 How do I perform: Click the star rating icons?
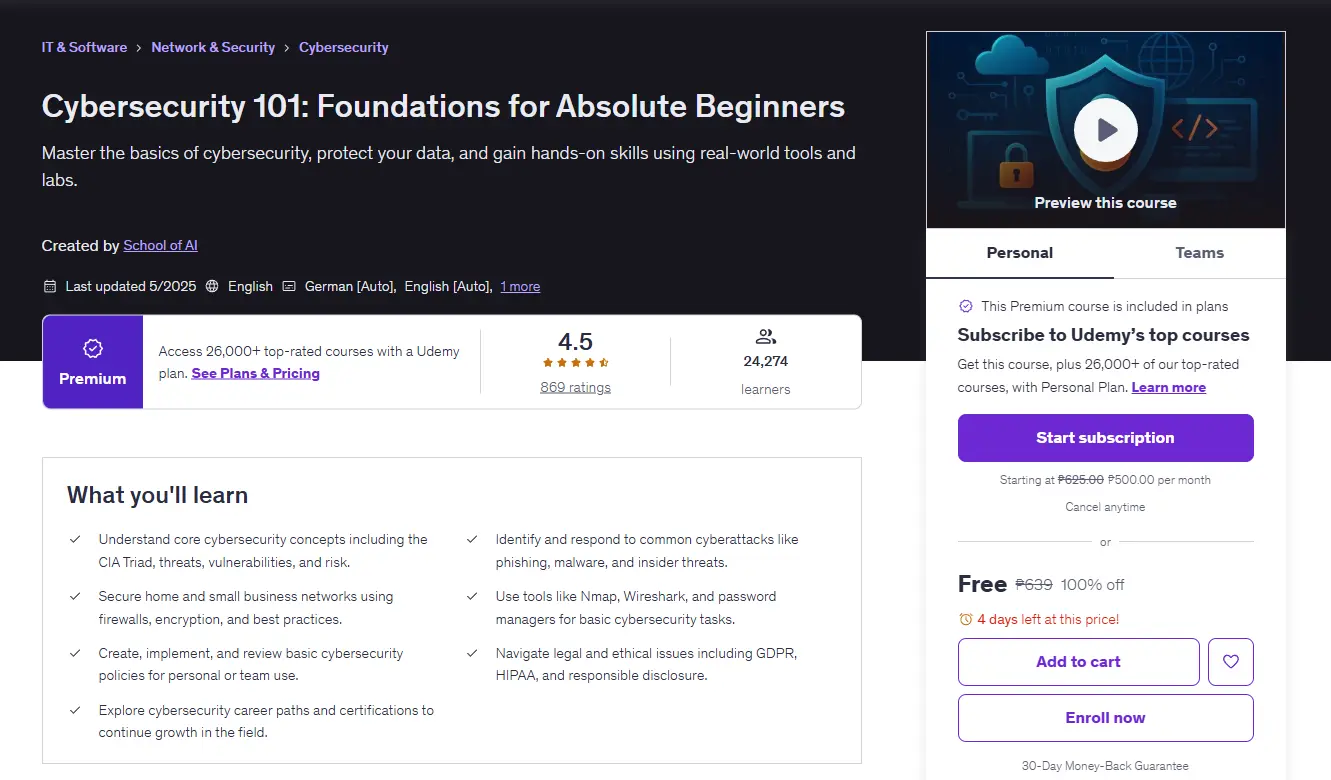point(576,363)
